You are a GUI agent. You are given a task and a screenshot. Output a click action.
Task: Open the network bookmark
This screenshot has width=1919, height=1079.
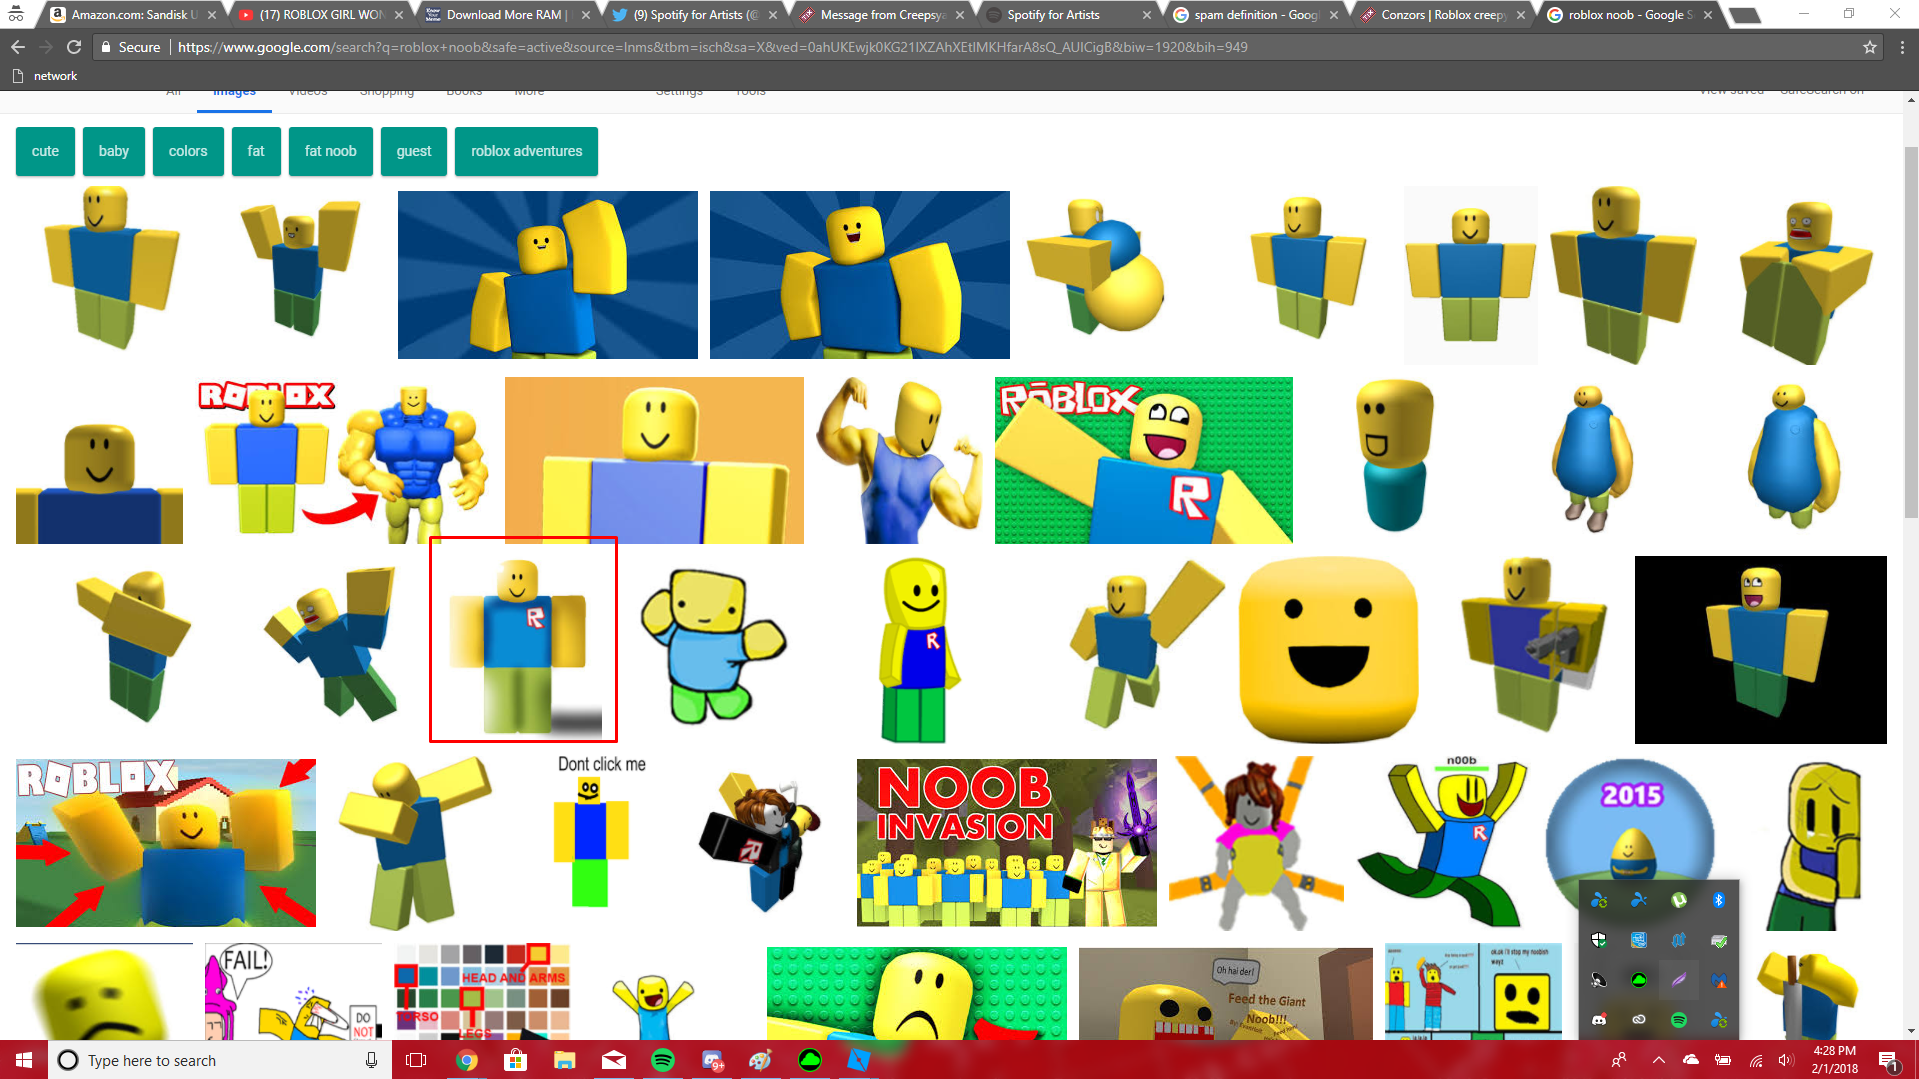[x=44, y=76]
